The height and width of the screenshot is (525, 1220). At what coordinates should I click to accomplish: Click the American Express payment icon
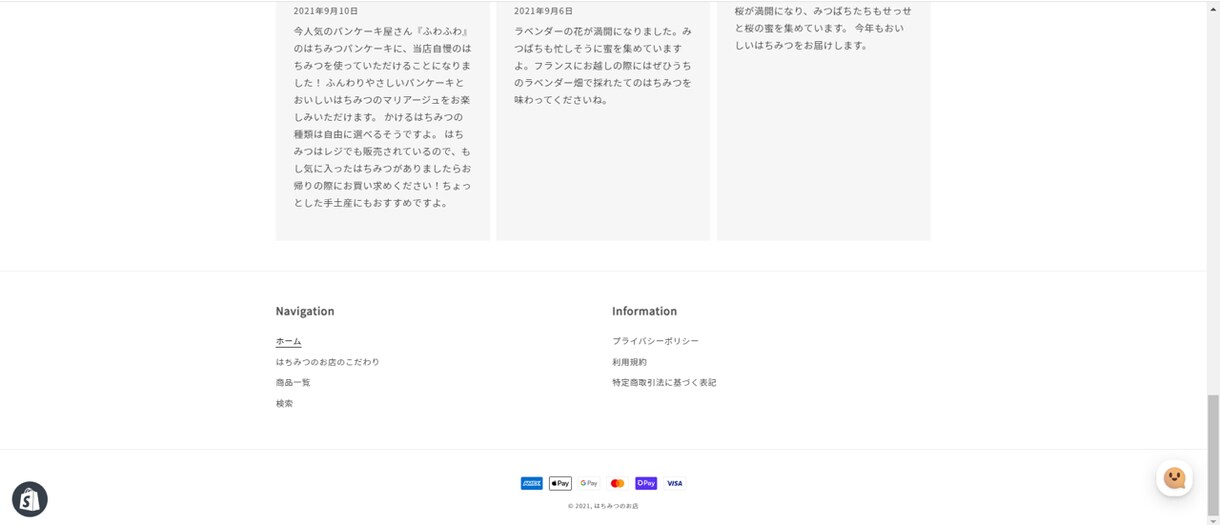(532, 483)
